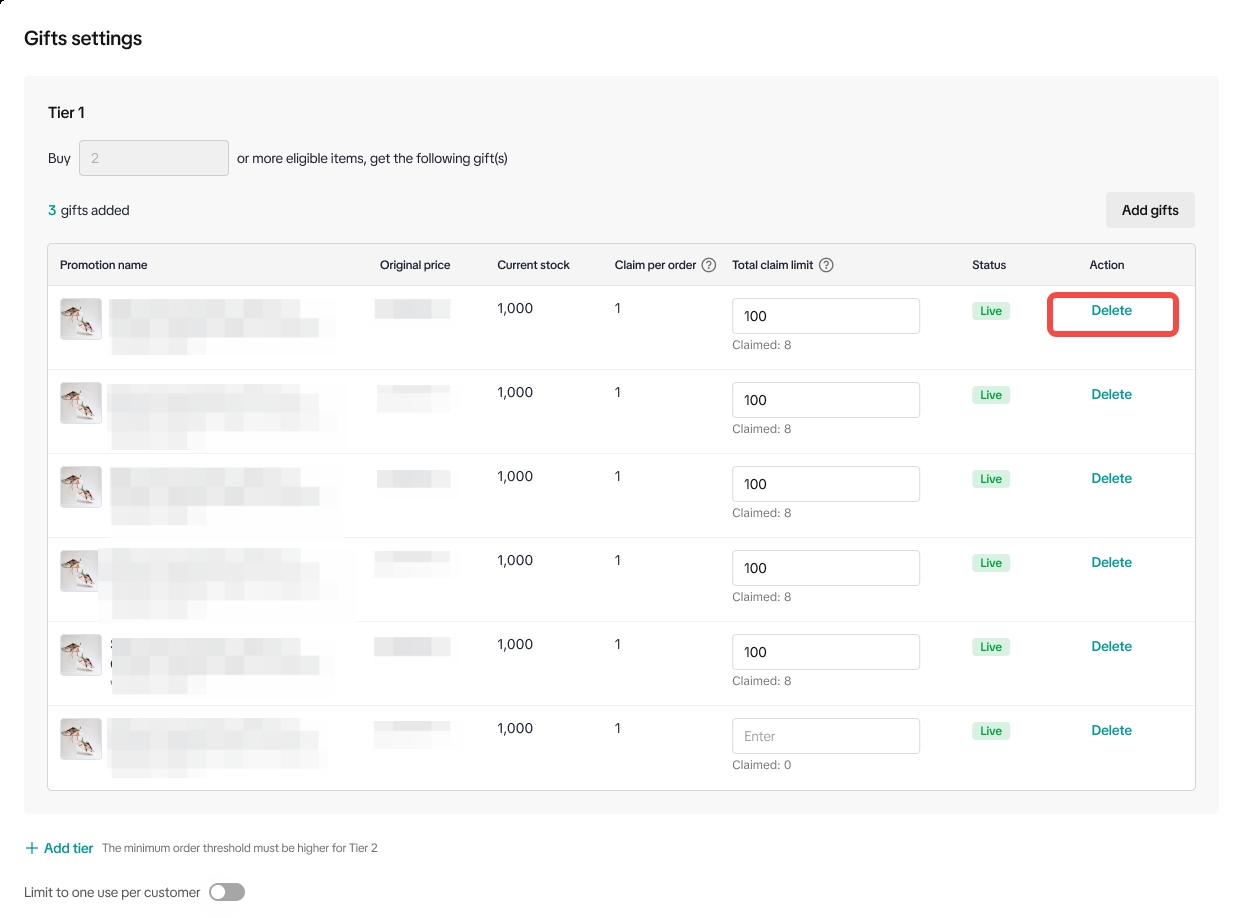Focus the empty Total claim limit field

(825, 736)
